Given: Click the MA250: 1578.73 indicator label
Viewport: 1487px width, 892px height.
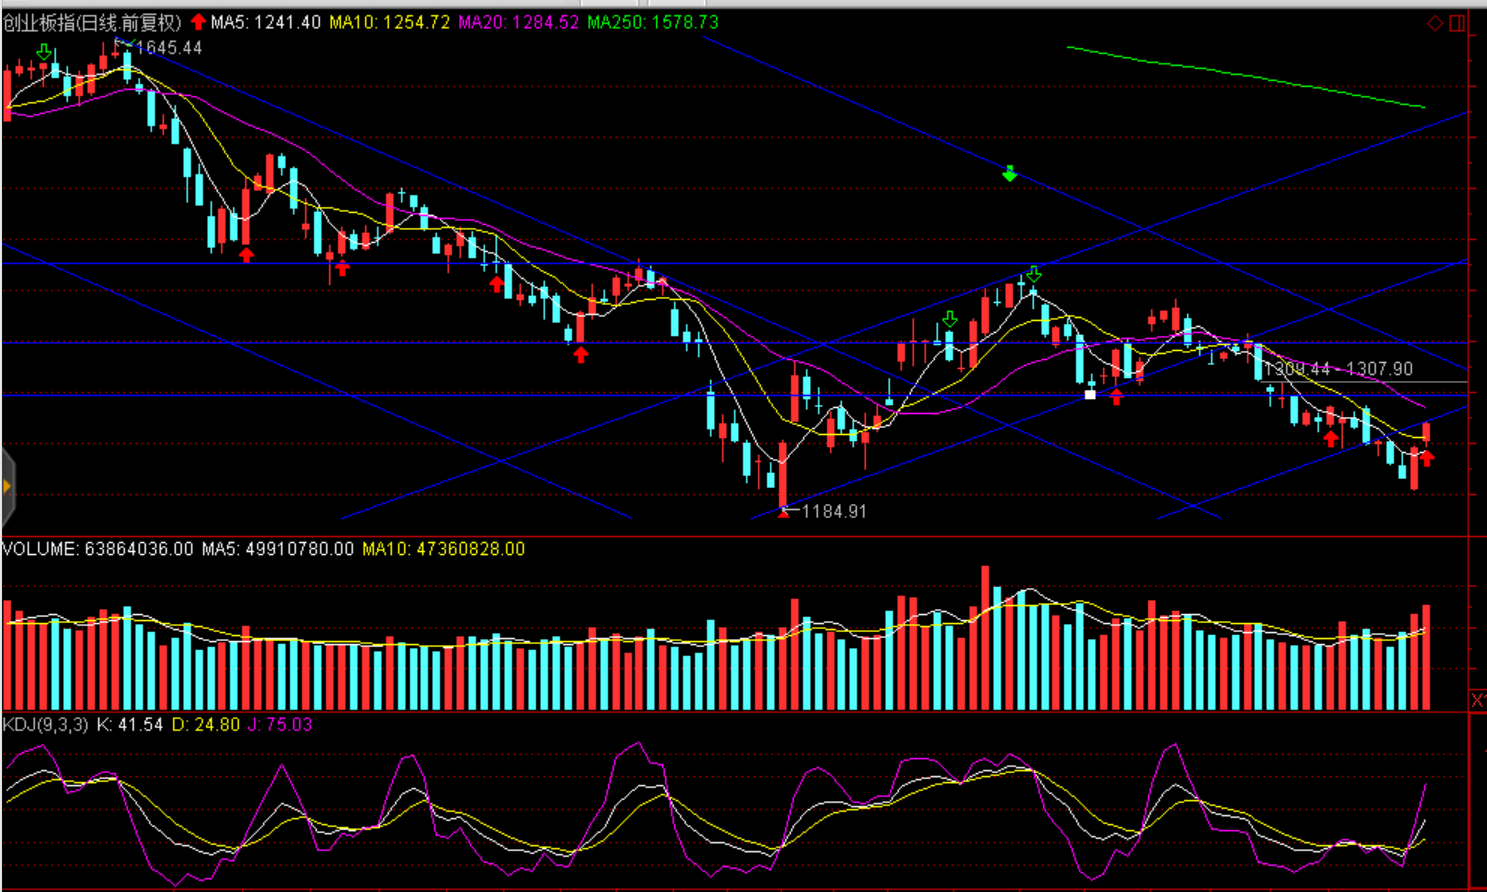Looking at the screenshot, I should (x=653, y=22).
